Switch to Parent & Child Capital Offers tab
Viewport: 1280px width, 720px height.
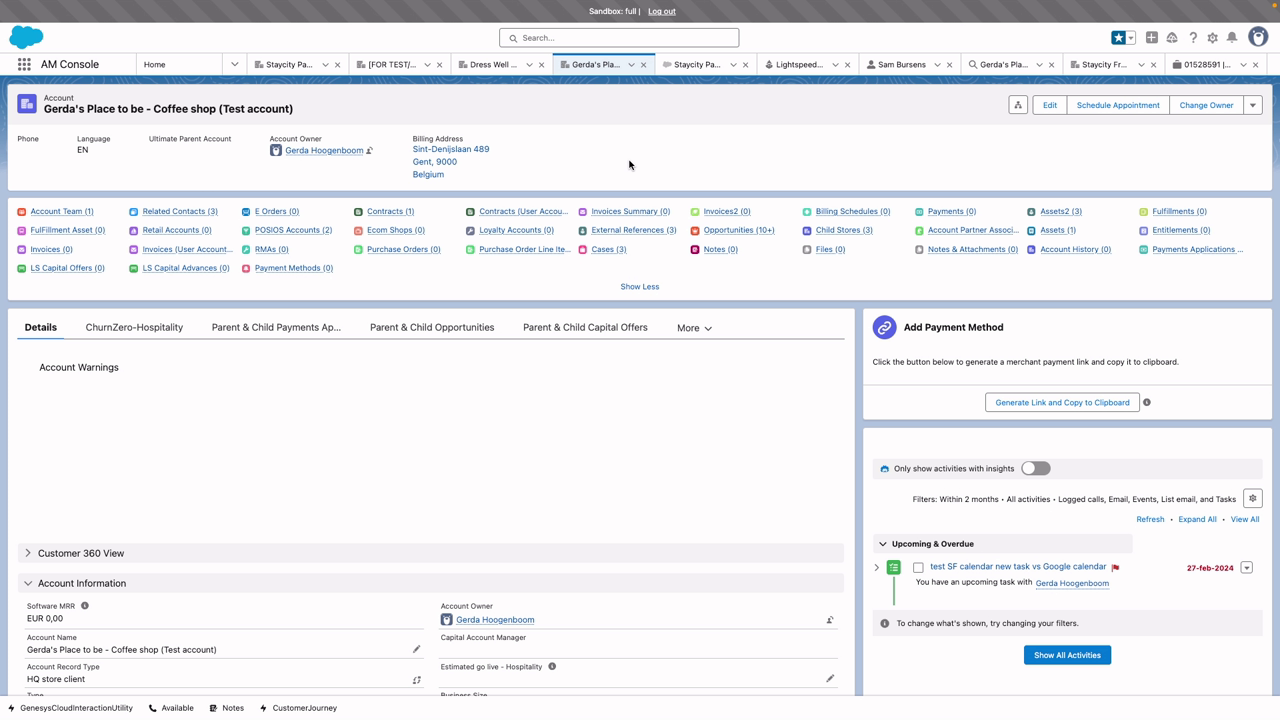coord(585,327)
